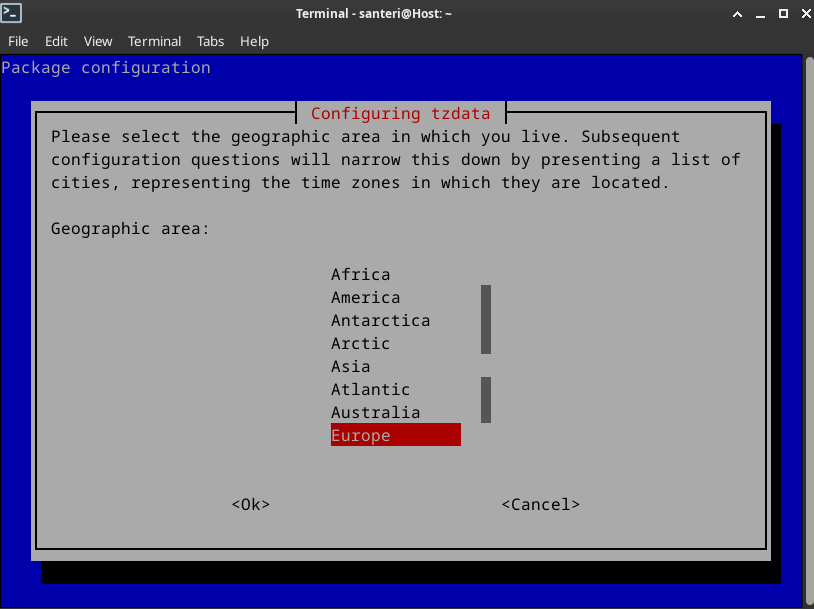814x609 pixels.
Task: Minimize the Terminal window
Action: pyautogui.click(x=759, y=13)
